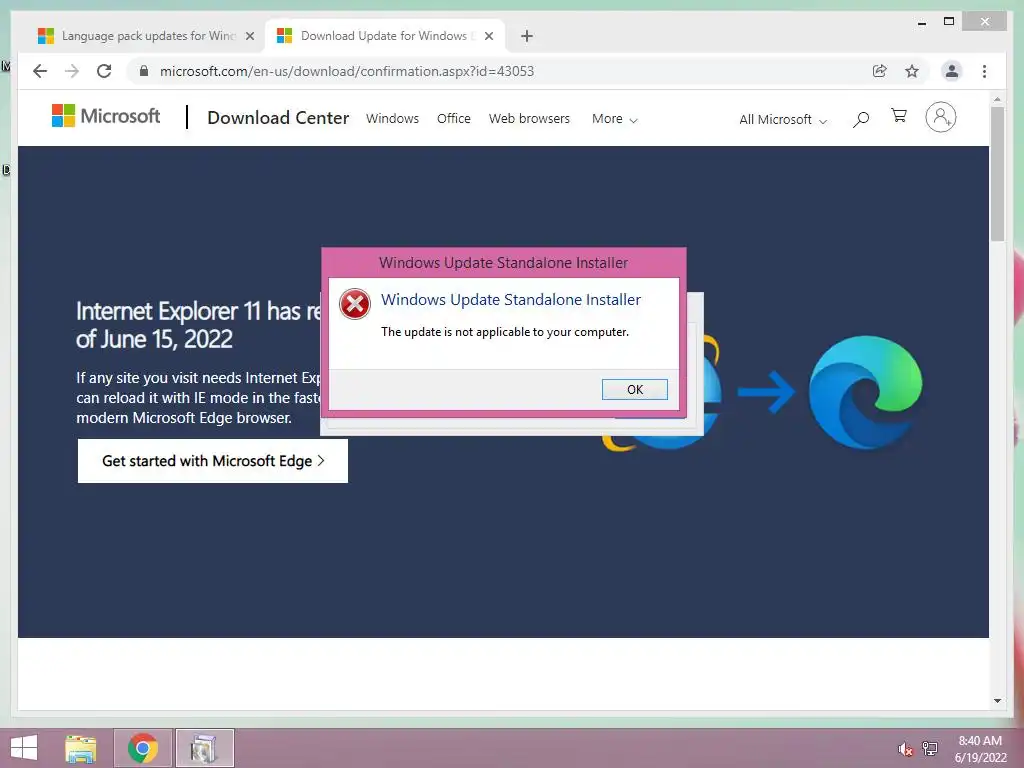Open a new Chrome tab
Image resolution: width=1024 pixels, height=768 pixels.
coord(527,36)
